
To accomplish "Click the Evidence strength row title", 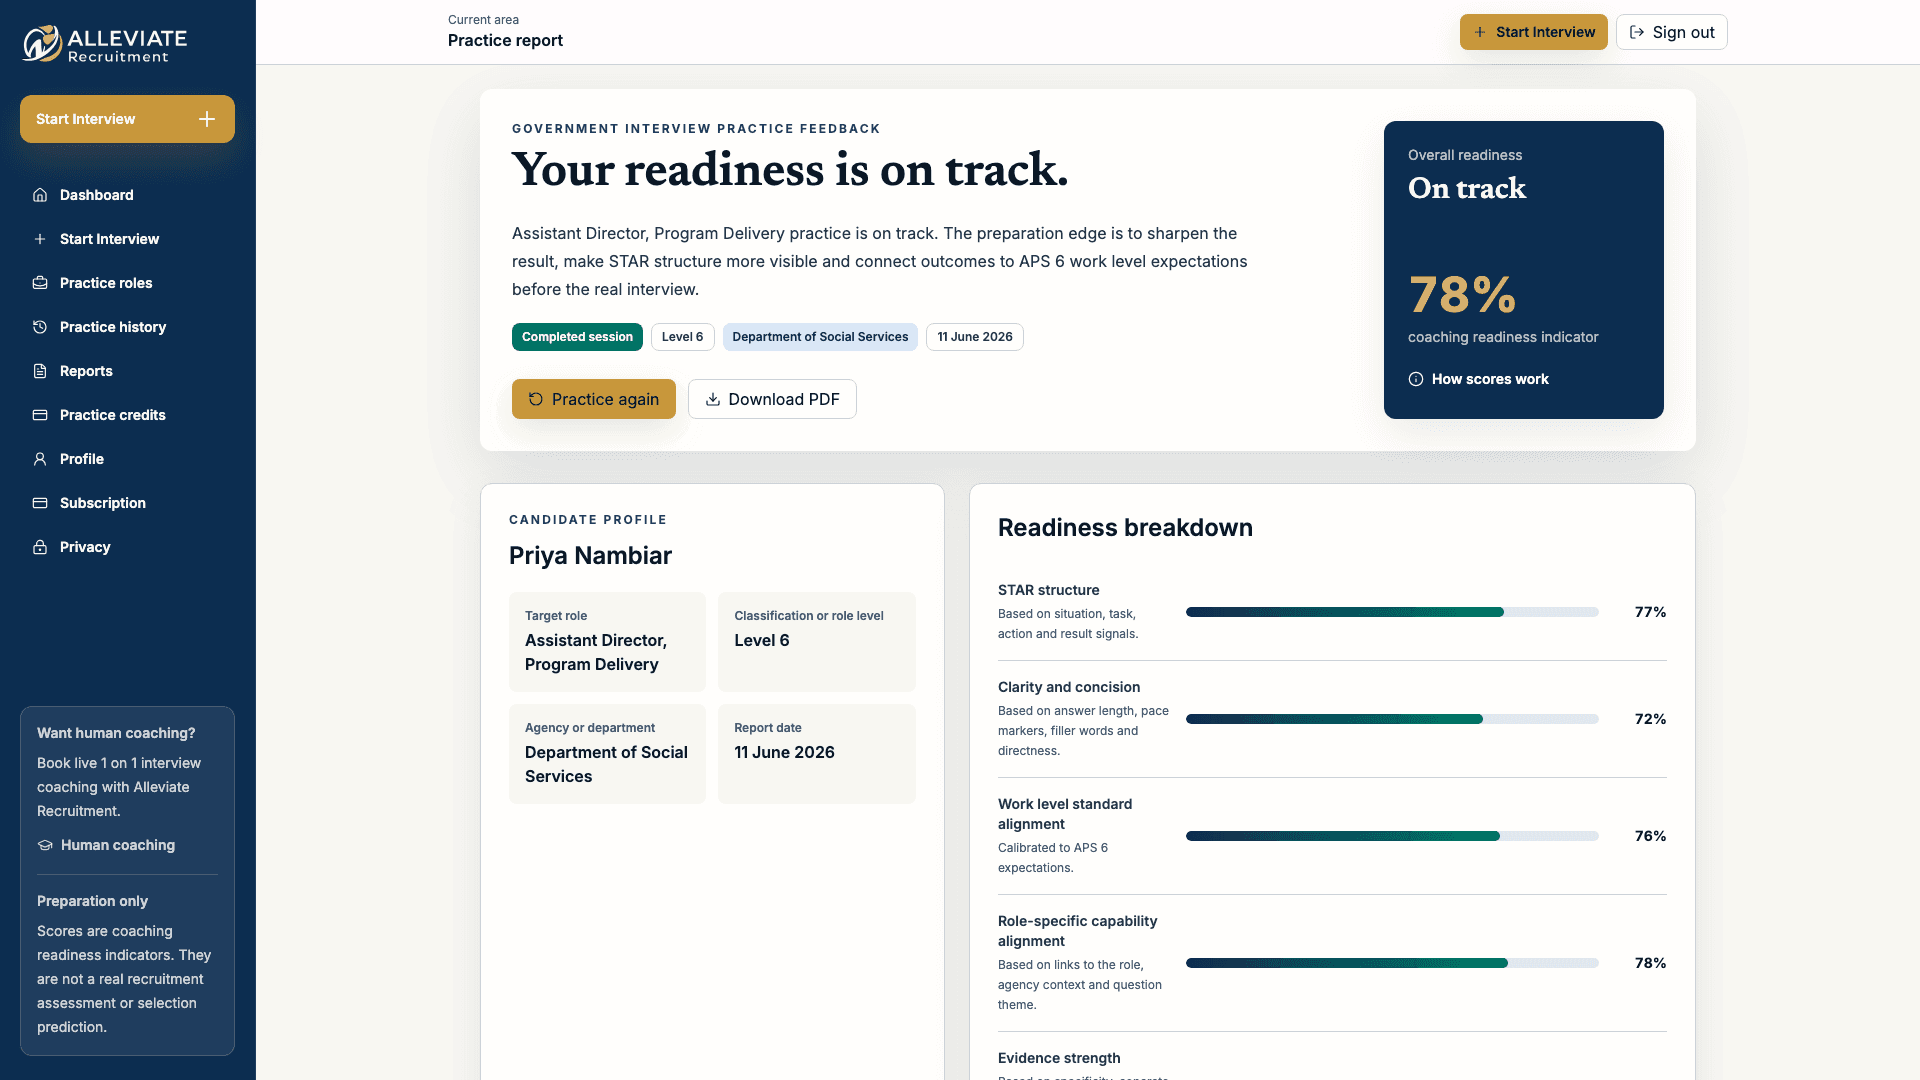I will pos(1059,1058).
